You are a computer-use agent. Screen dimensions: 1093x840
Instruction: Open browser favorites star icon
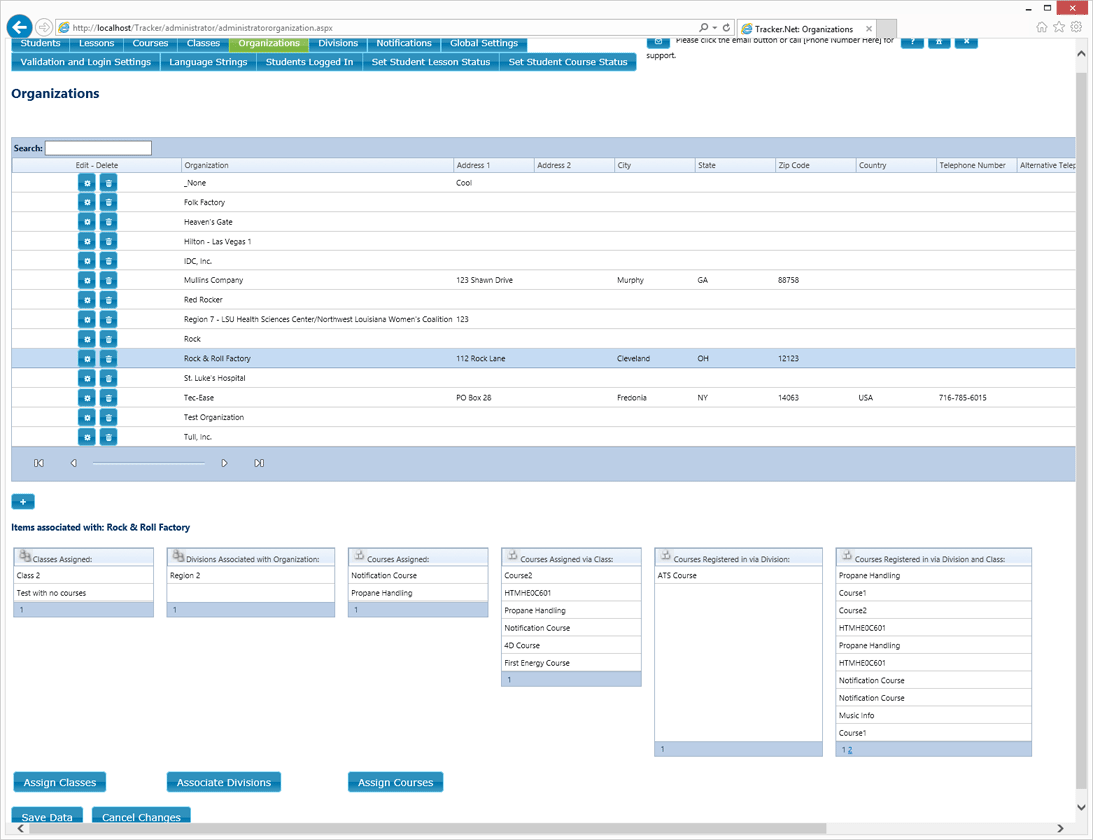pos(1059,27)
